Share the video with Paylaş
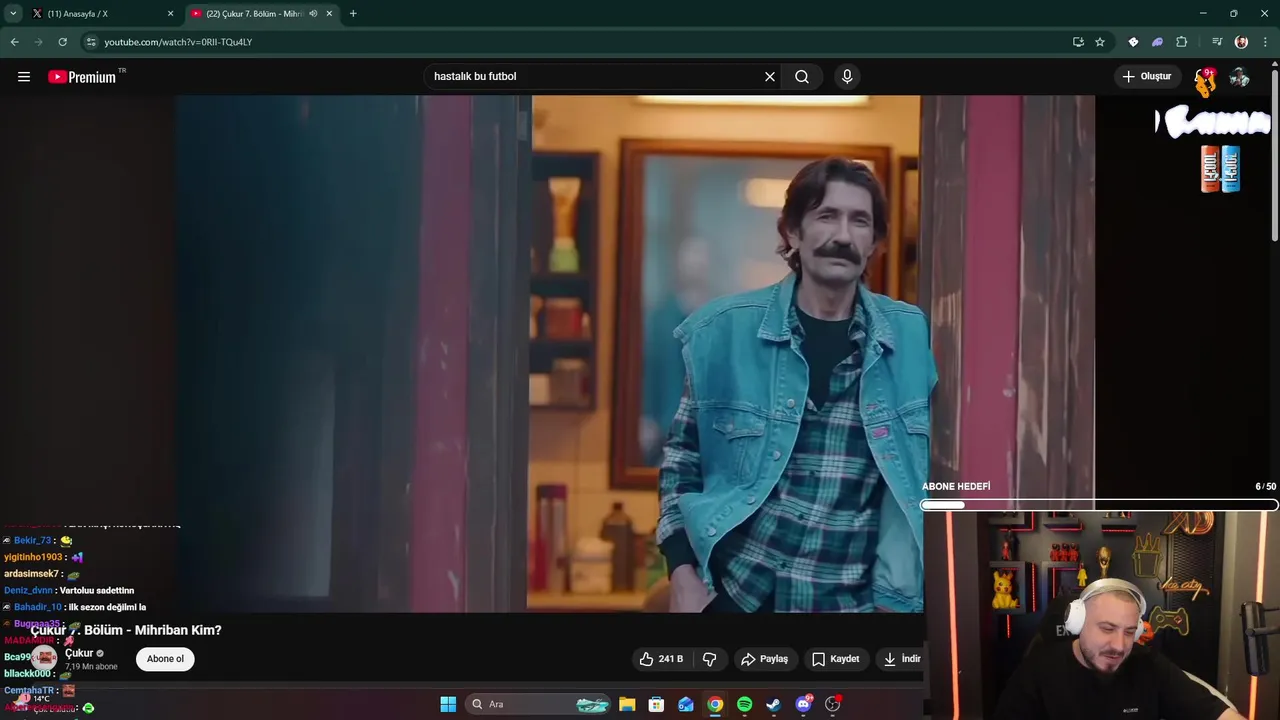 point(765,659)
